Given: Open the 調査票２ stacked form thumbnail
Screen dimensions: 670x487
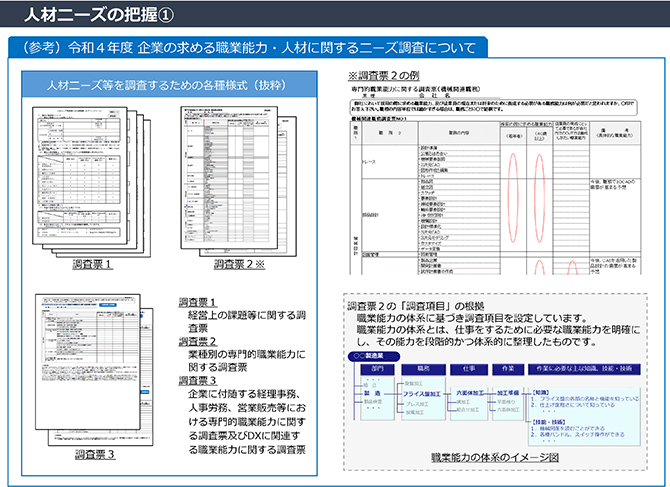Looking at the screenshot, I should pyautogui.click(x=238, y=181).
